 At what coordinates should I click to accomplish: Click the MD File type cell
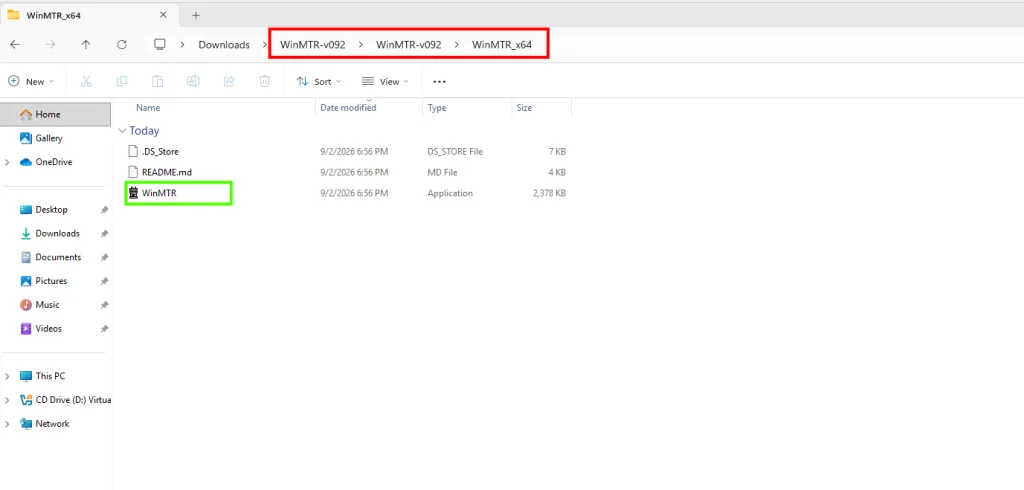point(442,172)
